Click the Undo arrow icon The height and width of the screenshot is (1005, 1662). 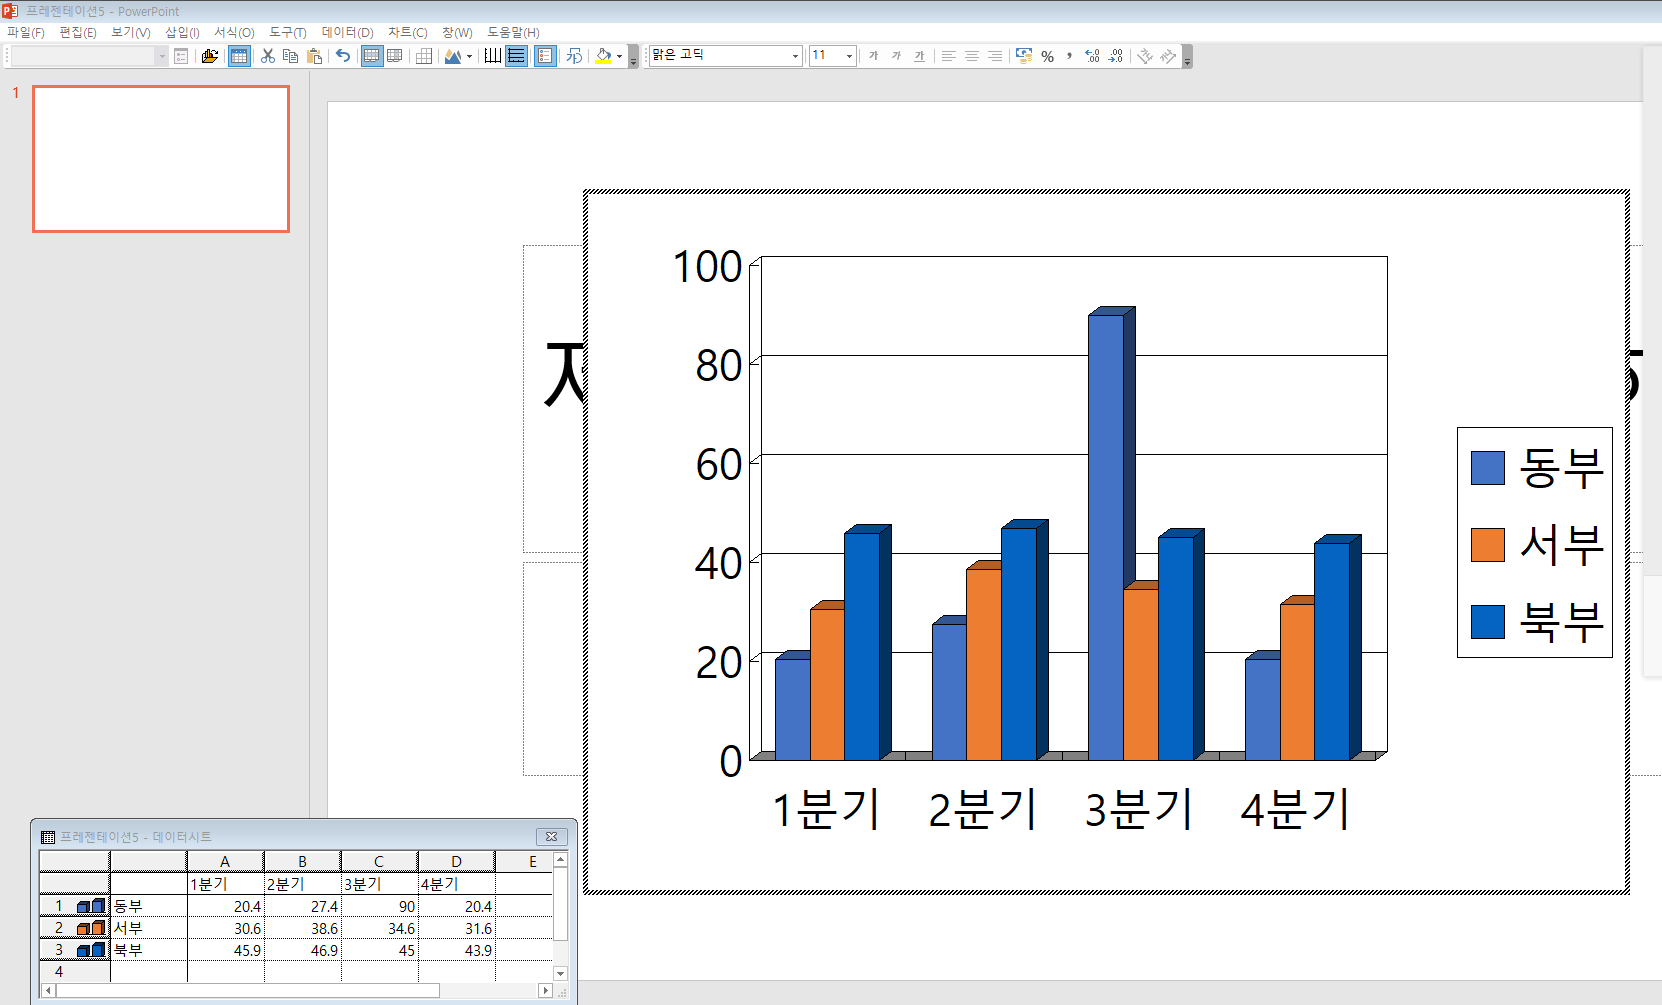click(343, 56)
